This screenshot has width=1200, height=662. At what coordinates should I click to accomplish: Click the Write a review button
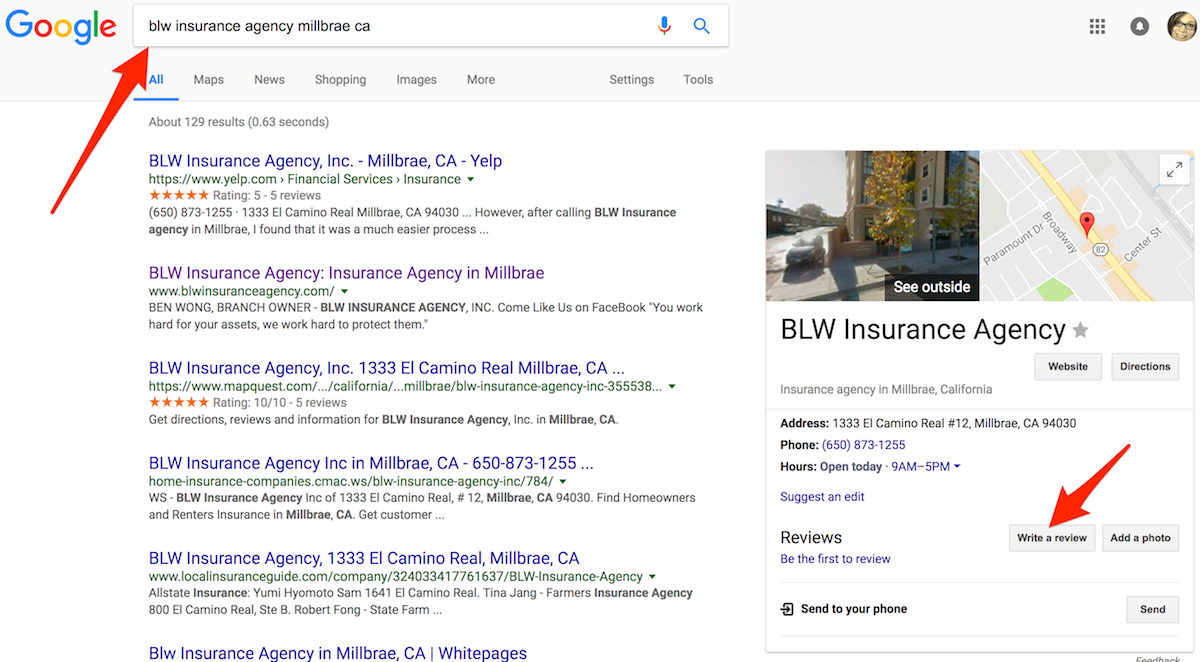(x=1052, y=538)
